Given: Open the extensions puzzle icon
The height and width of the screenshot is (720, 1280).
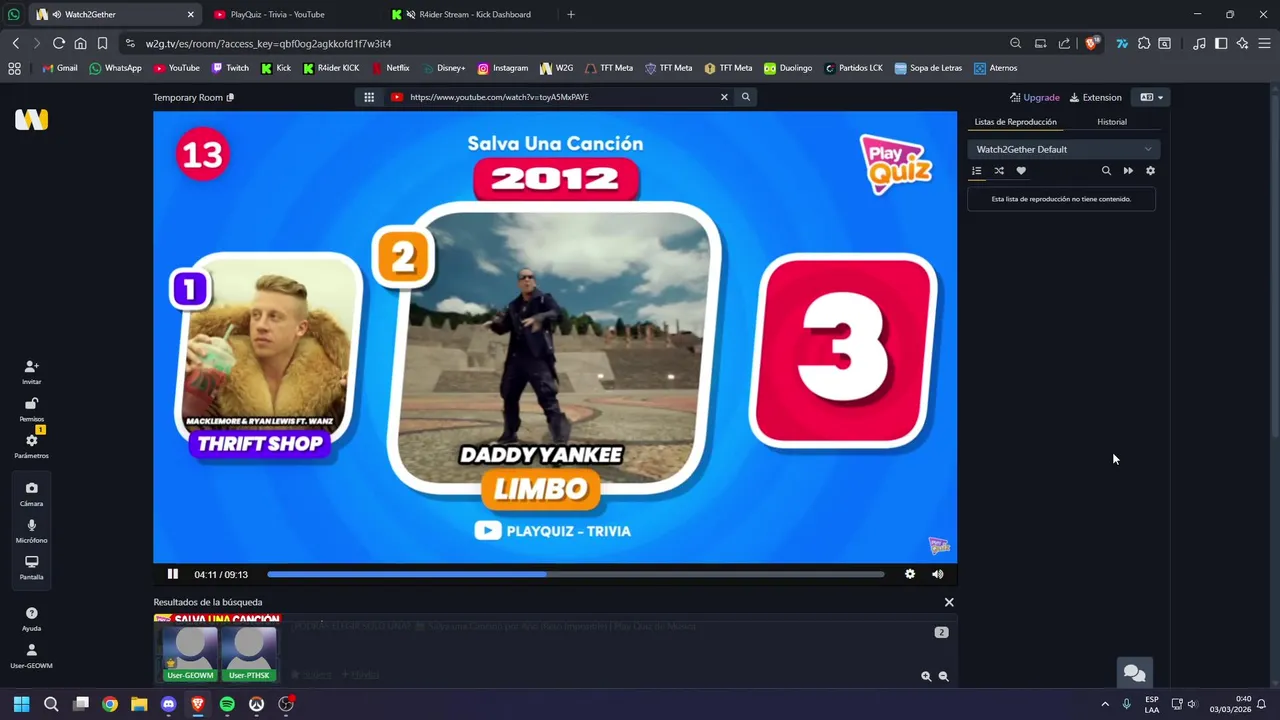Looking at the screenshot, I should coord(1143,43).
